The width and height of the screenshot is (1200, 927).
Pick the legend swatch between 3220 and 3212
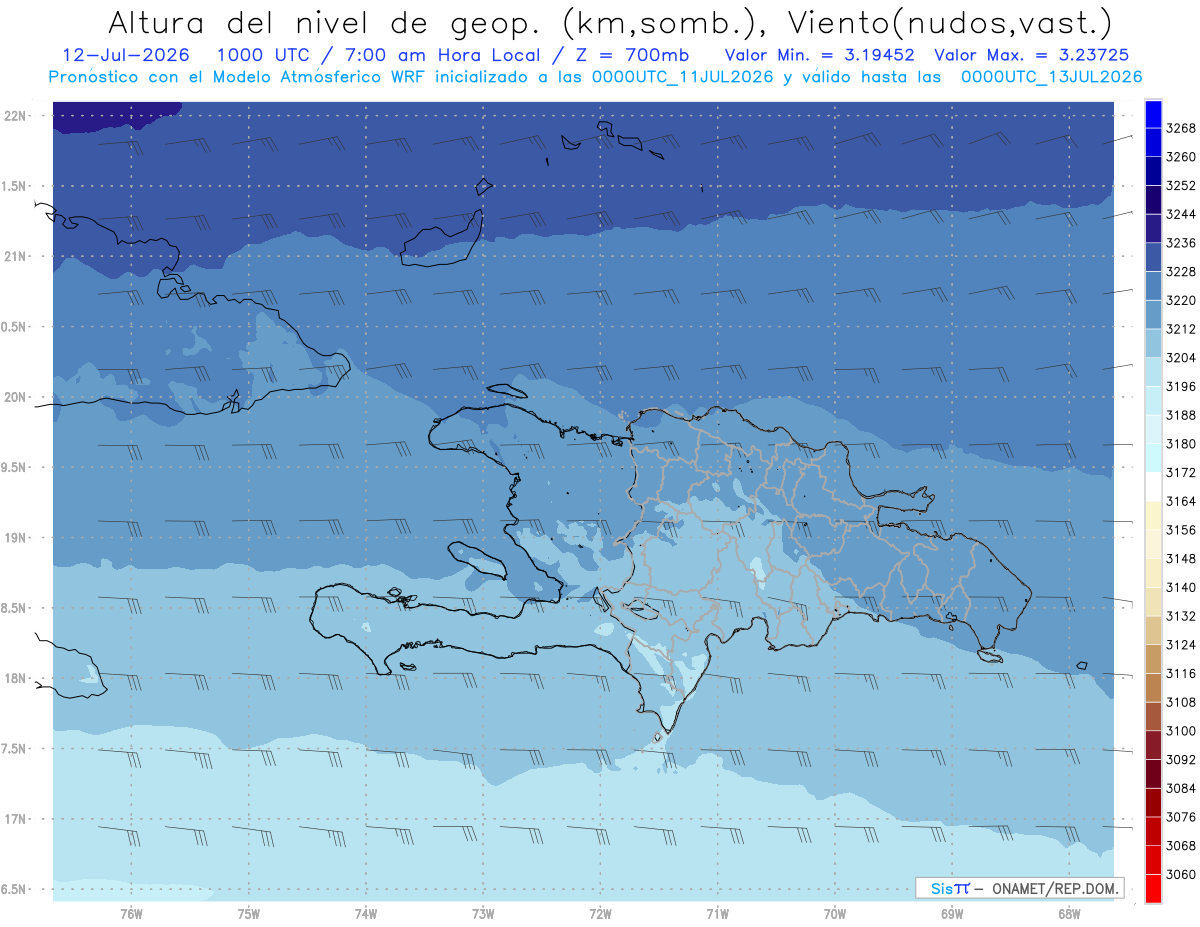point(1153,314)
